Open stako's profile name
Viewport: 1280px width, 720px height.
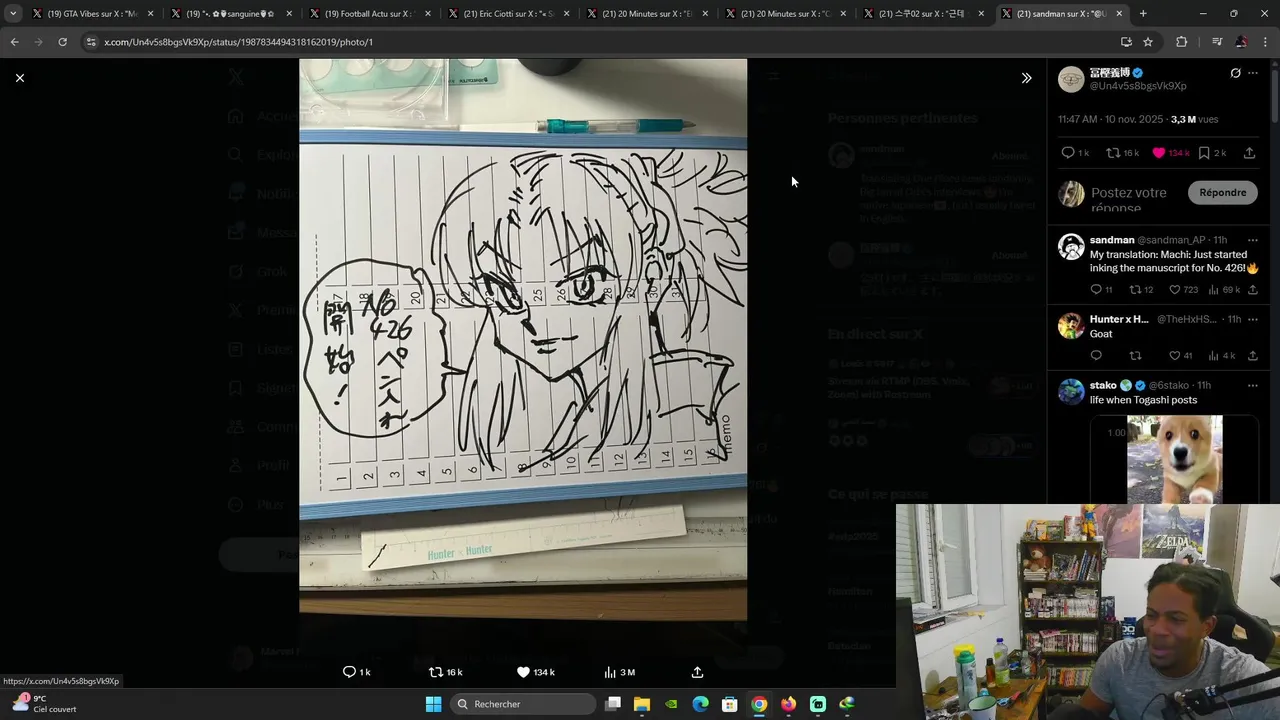point(1103,385)
